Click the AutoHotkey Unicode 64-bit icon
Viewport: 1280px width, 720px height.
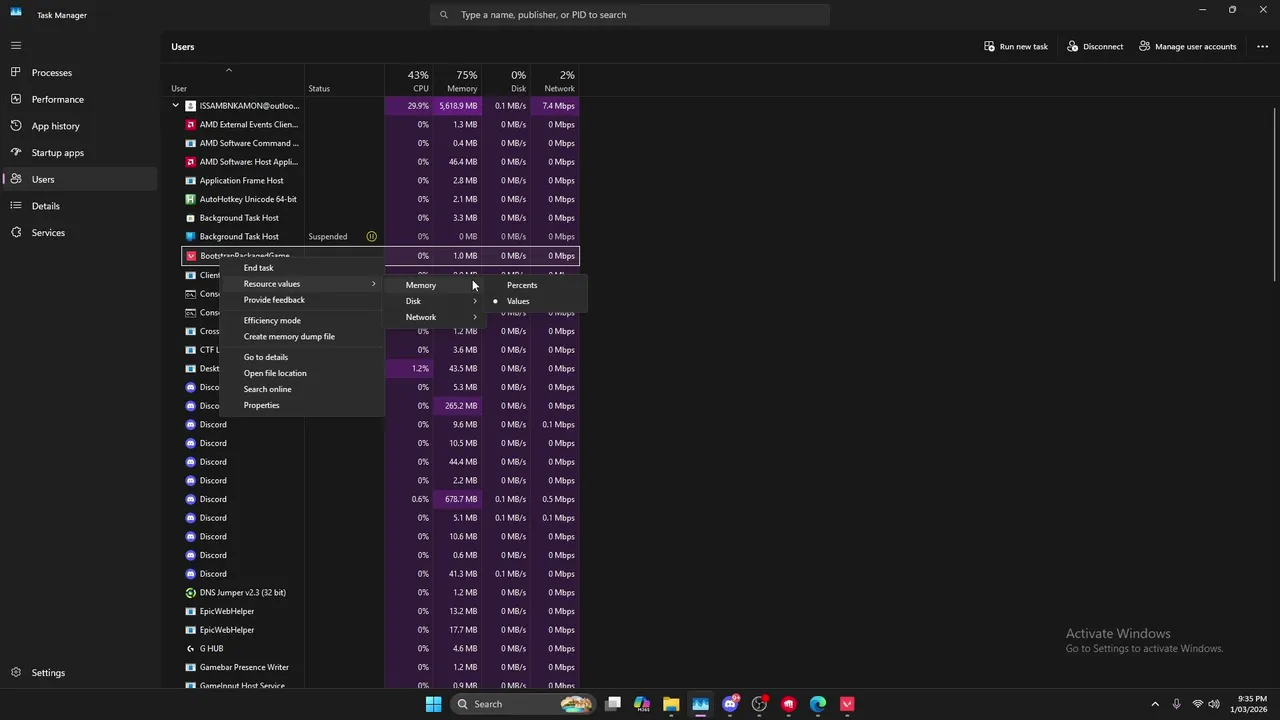(191, 199)
